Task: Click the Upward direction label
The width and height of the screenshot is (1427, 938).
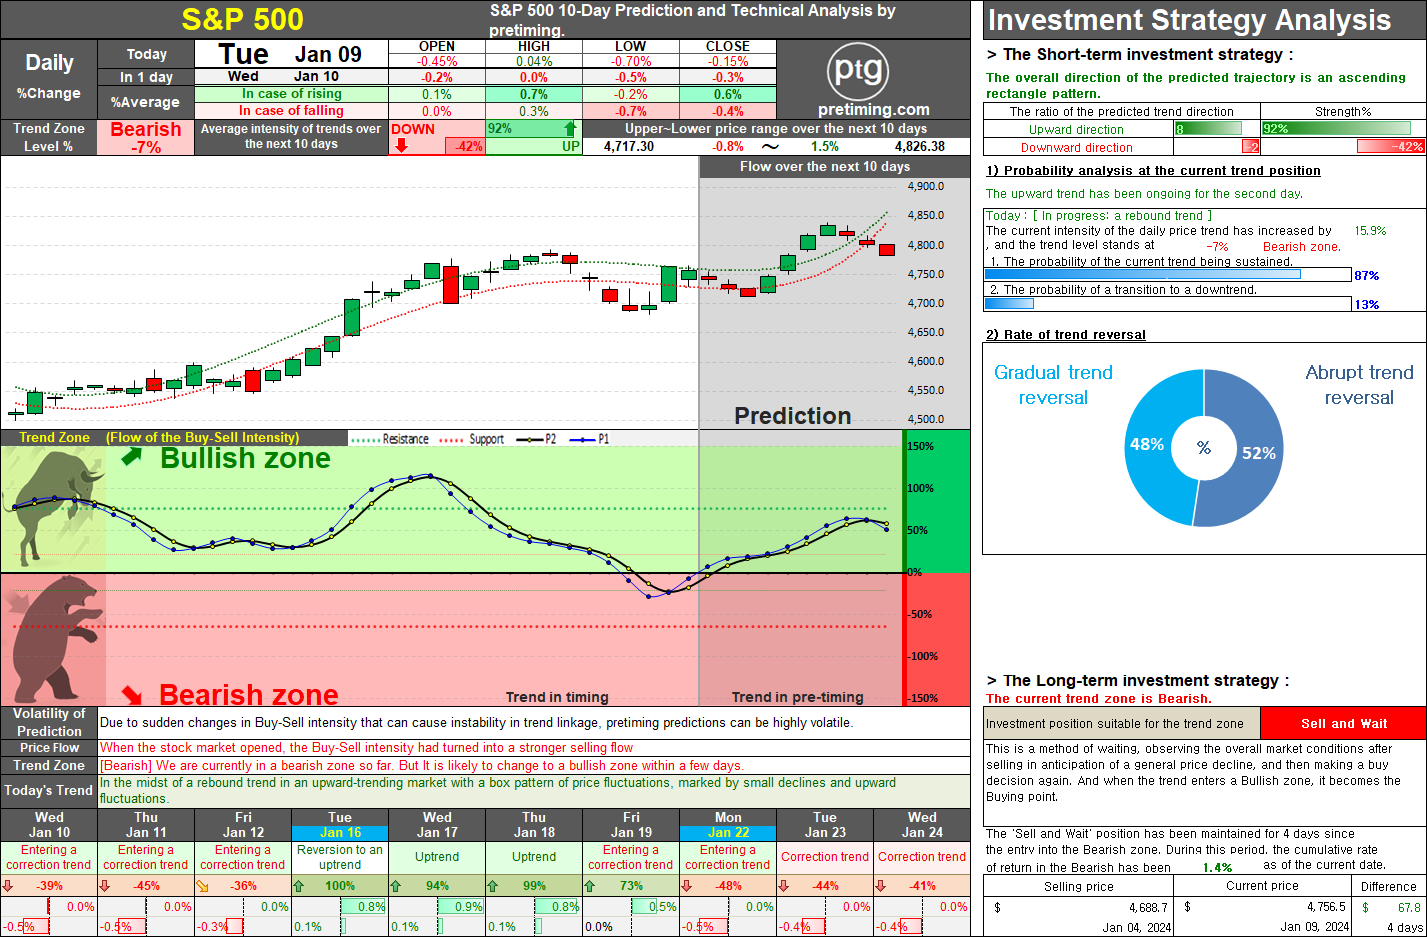Action: click(x=1076, y=129)
